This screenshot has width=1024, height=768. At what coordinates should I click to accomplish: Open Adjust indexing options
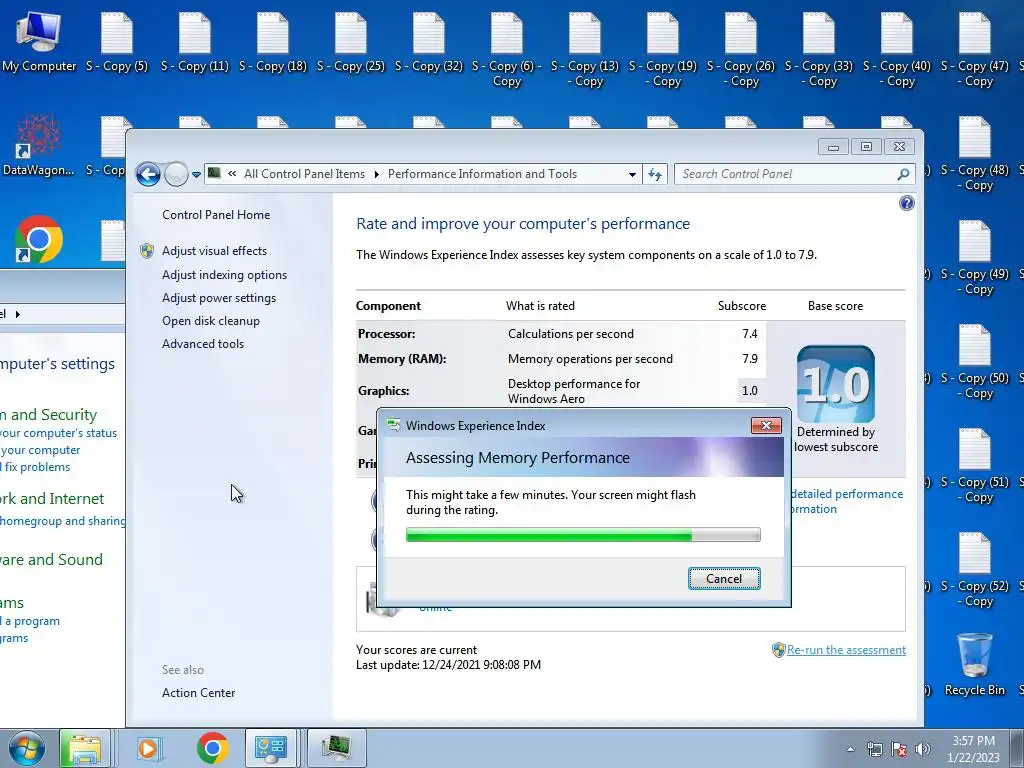click(x=225, y=275)
